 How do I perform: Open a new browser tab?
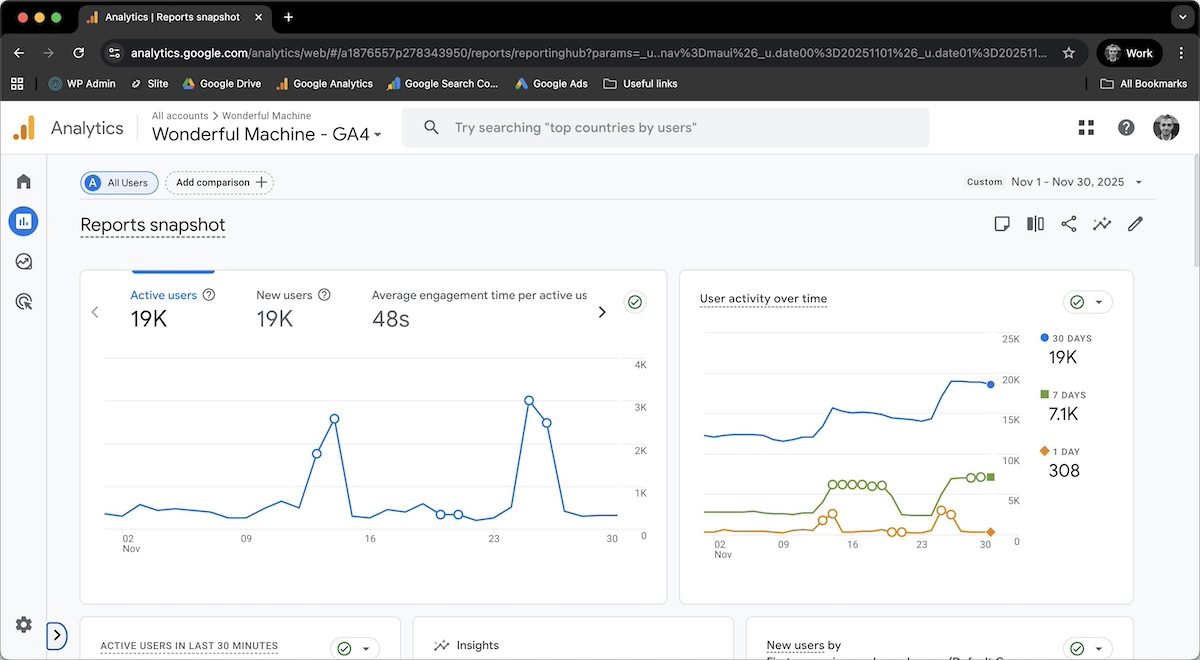coord(288,17)
